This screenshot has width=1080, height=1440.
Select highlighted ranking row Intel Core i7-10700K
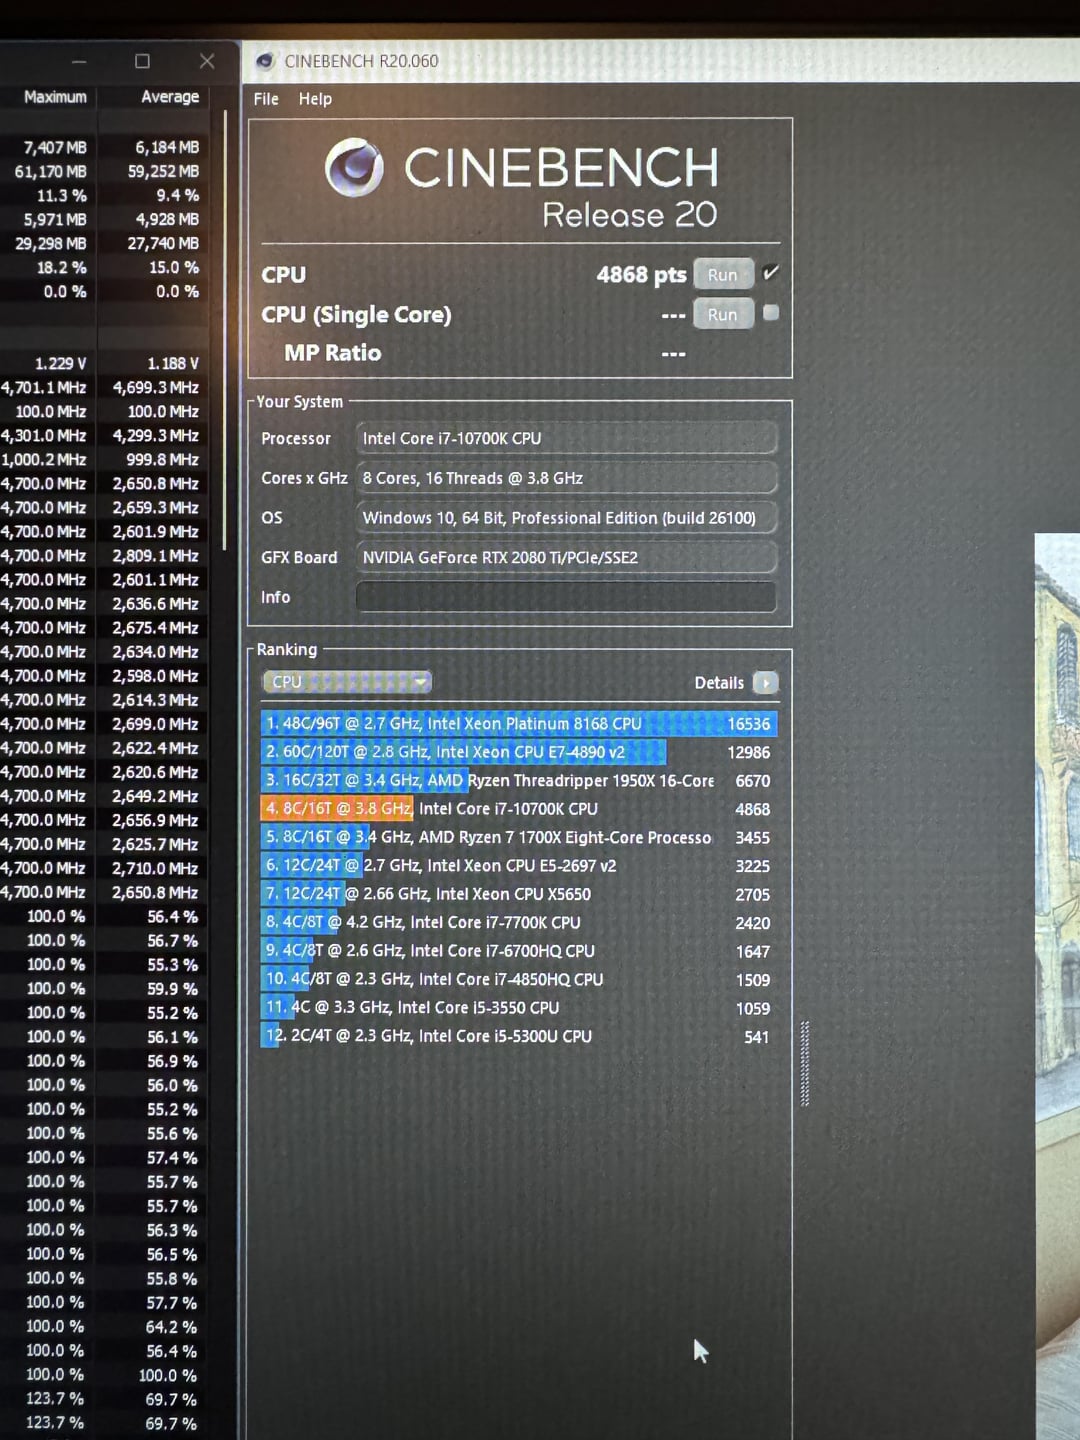[519, 809]
